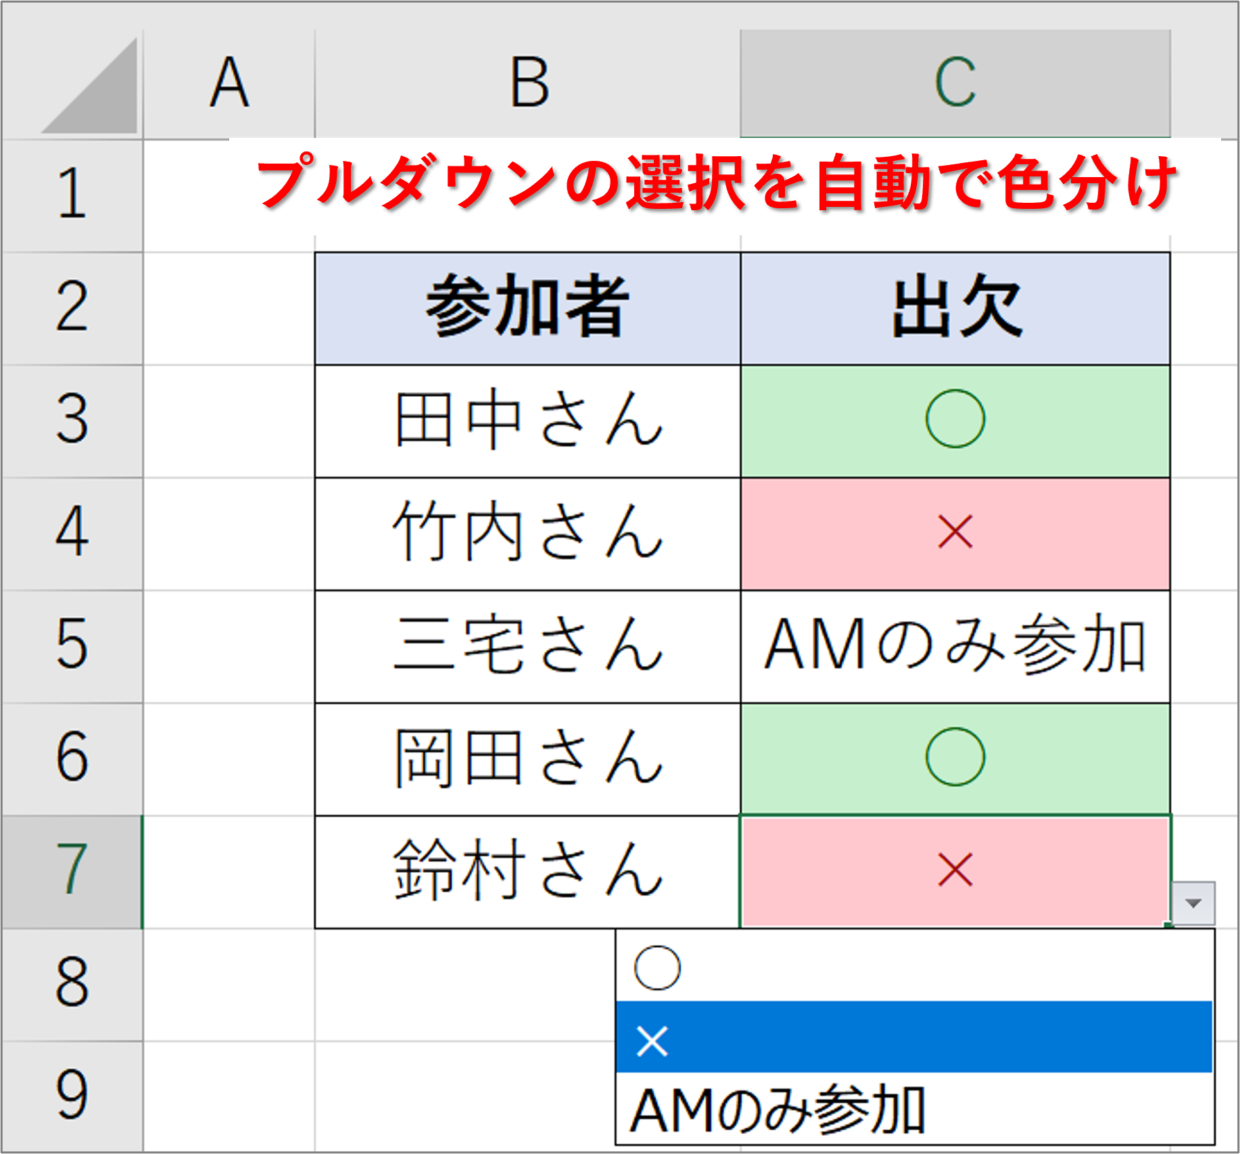Select column B header

coord(528,84)
